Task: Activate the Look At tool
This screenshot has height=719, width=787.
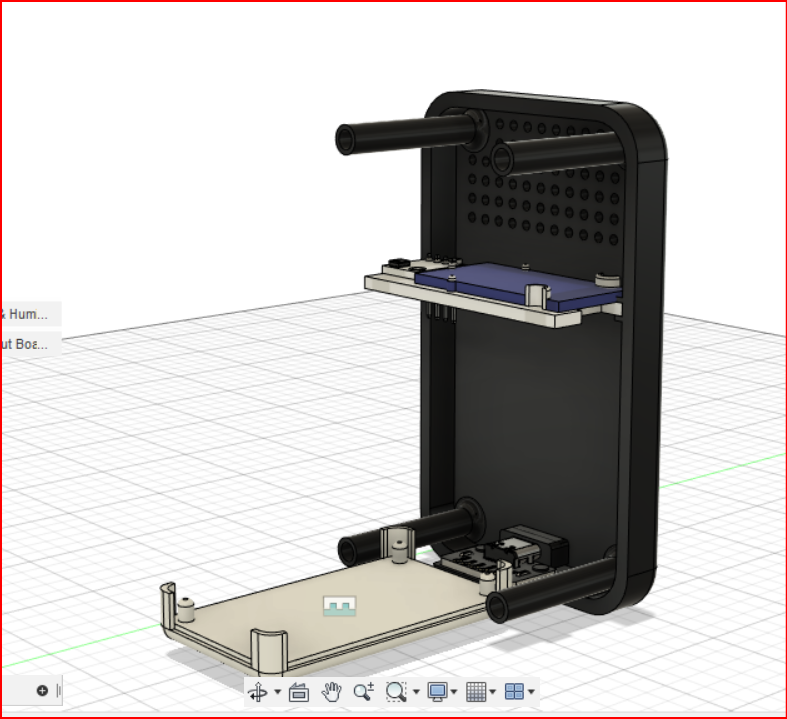Action: click(x=299, y=692)
